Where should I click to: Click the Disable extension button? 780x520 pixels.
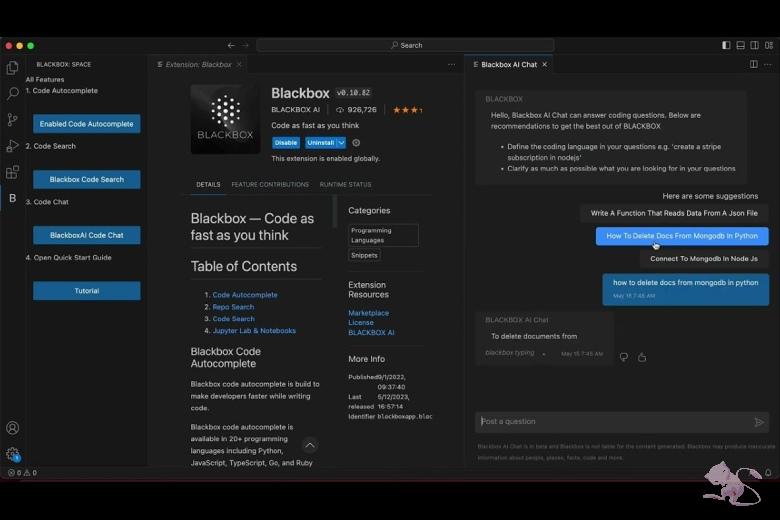click(286, 143)
